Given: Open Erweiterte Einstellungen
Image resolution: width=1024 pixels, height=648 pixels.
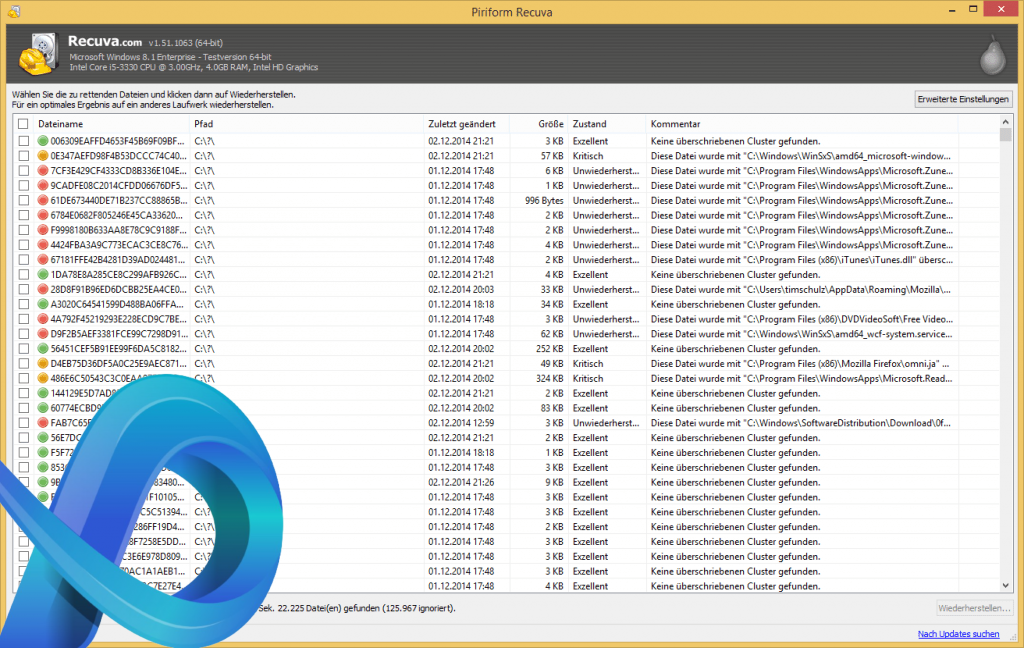Looking at the screenshot, I should tap(963, 99).
